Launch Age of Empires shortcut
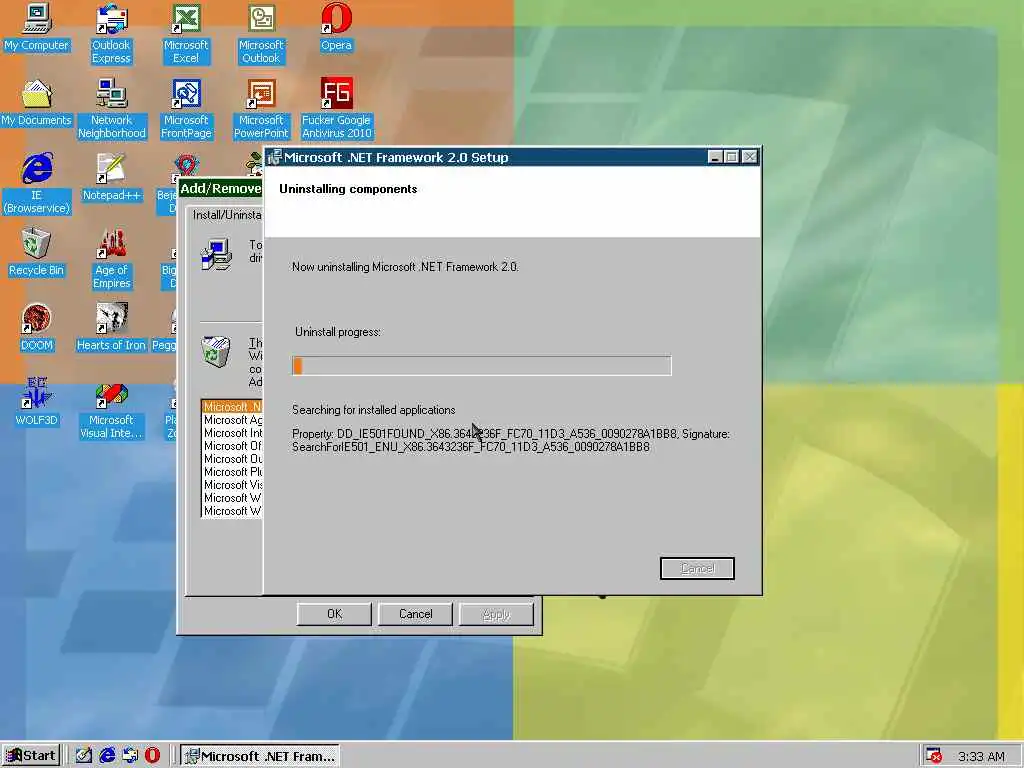Screen dimensions: 1024x768 [x=112, y=259]
